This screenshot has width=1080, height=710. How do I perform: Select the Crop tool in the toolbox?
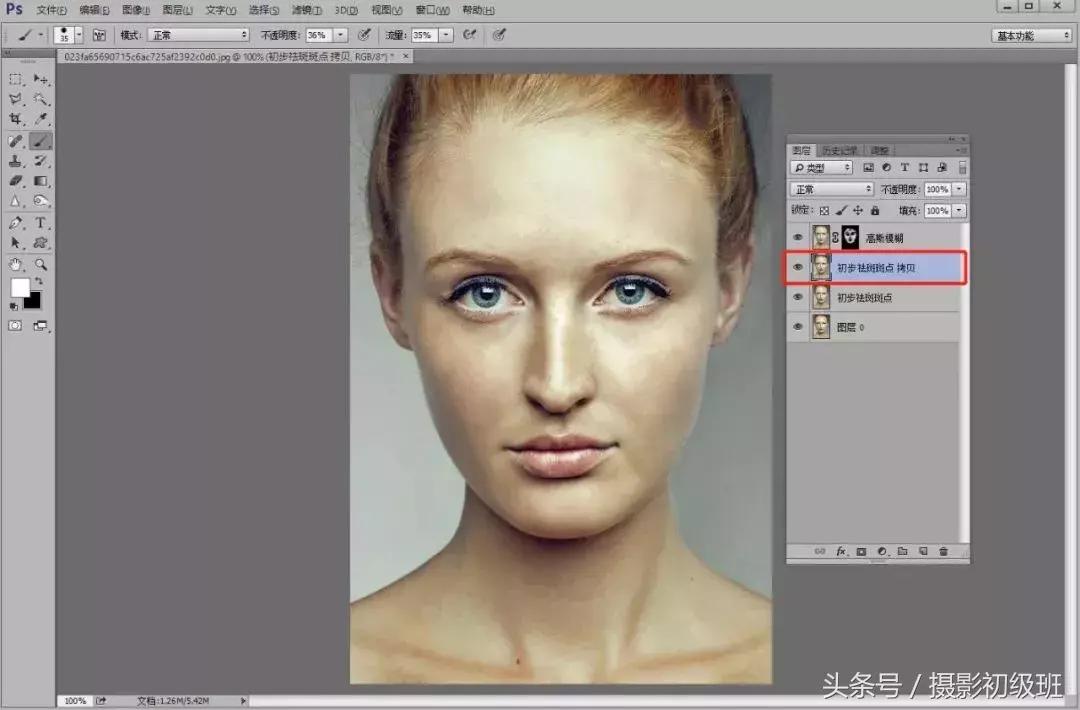click(16, 119)
